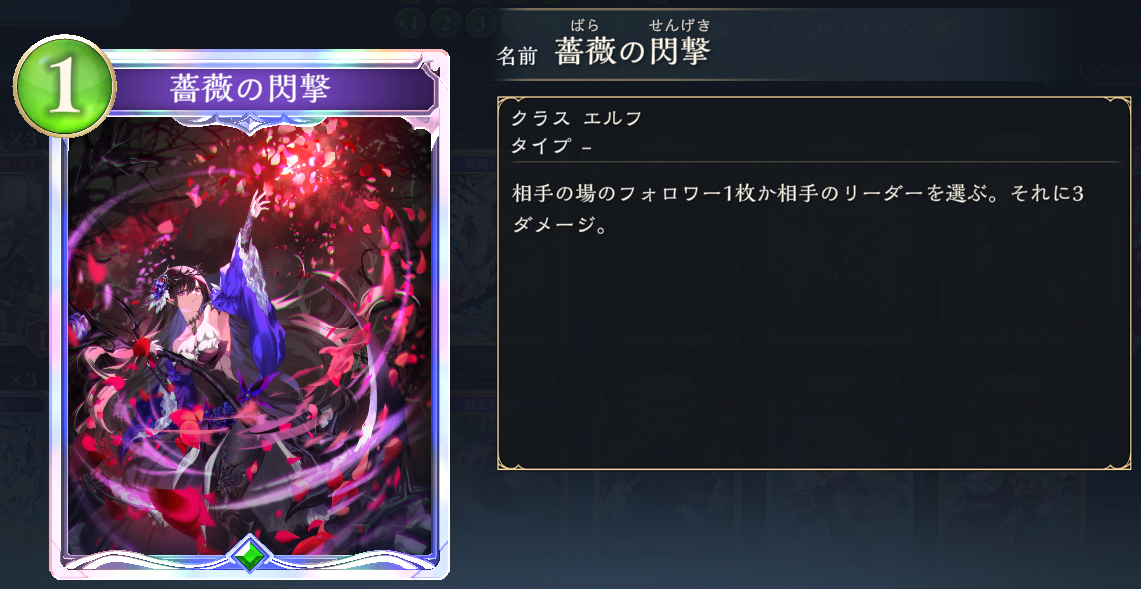Click the 名前 薔薇の閃撃 name header

pos(603,53)
